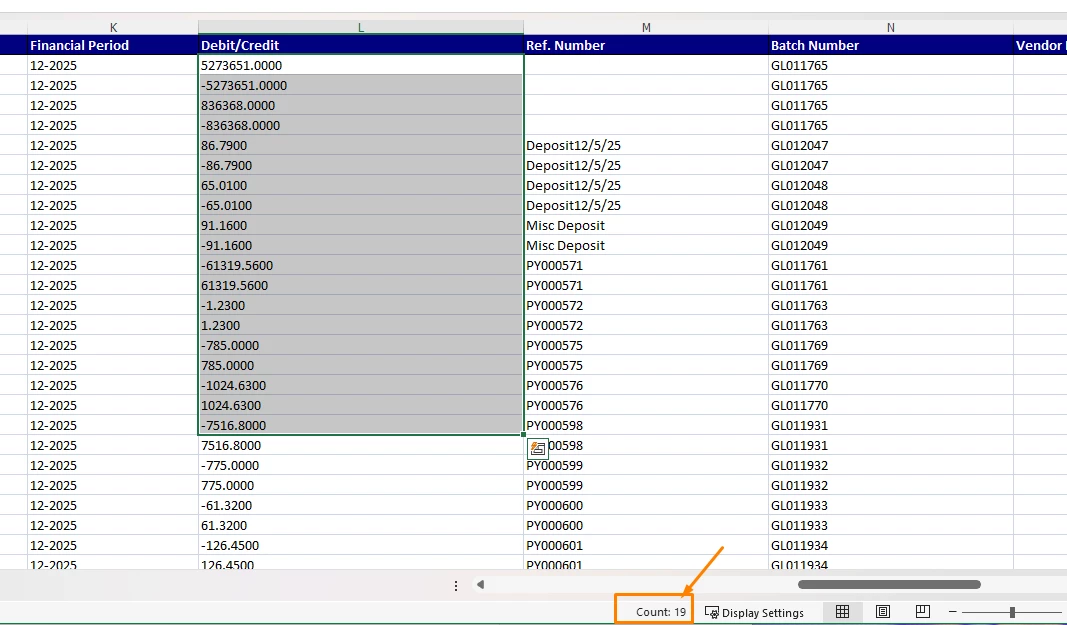Click GL011765 in the 5273651.0000 row
1067x625 pixels.
coord(800,65)
